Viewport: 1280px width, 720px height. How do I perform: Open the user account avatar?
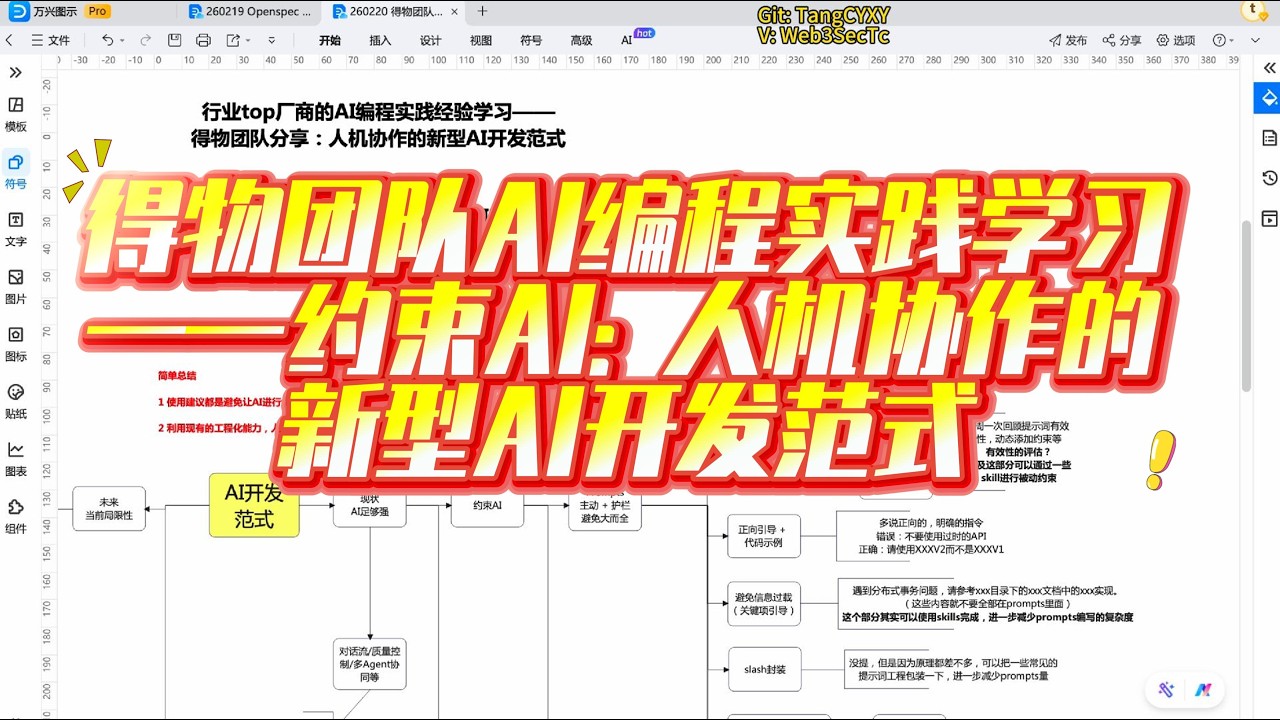click(x=1252, y=11)
